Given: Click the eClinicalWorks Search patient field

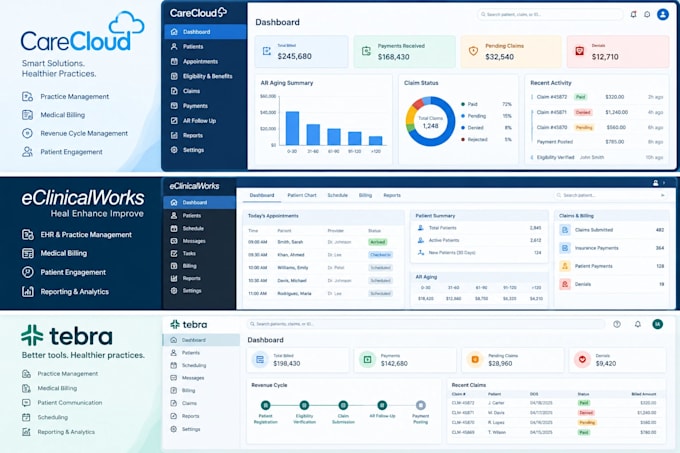Looking at the screenshot, I should coord(611,196).
